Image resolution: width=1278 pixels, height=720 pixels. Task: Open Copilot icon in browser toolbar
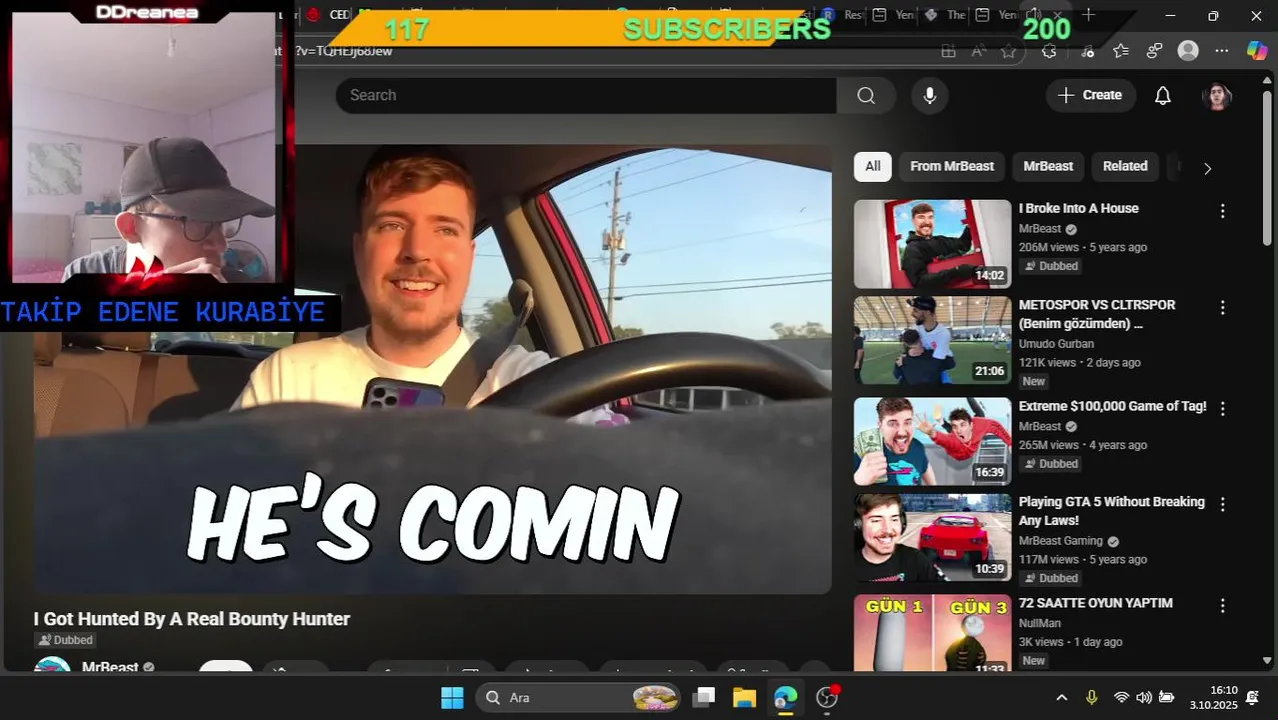click(1257, 51)
